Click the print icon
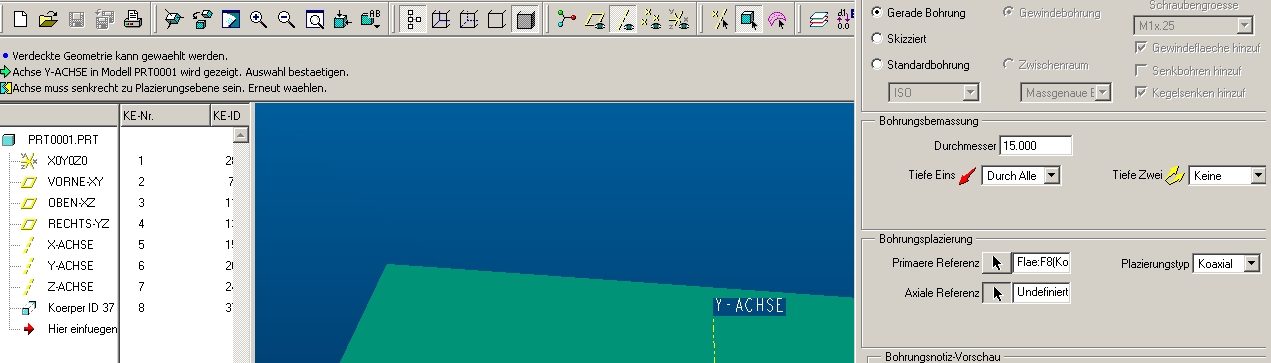 (132, 18)
